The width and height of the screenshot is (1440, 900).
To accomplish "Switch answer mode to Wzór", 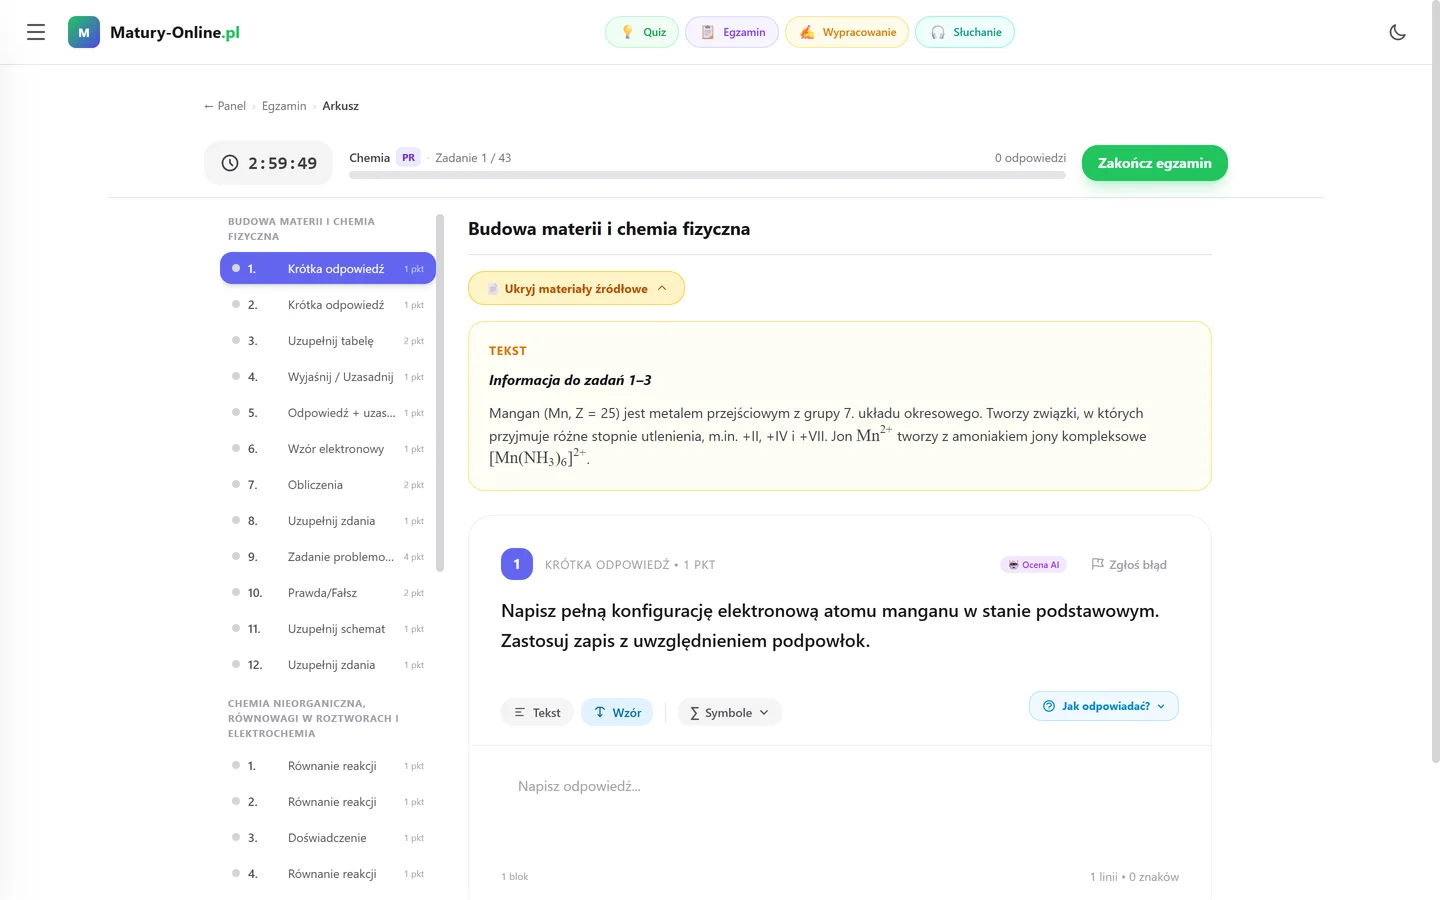I will (617, 712).
